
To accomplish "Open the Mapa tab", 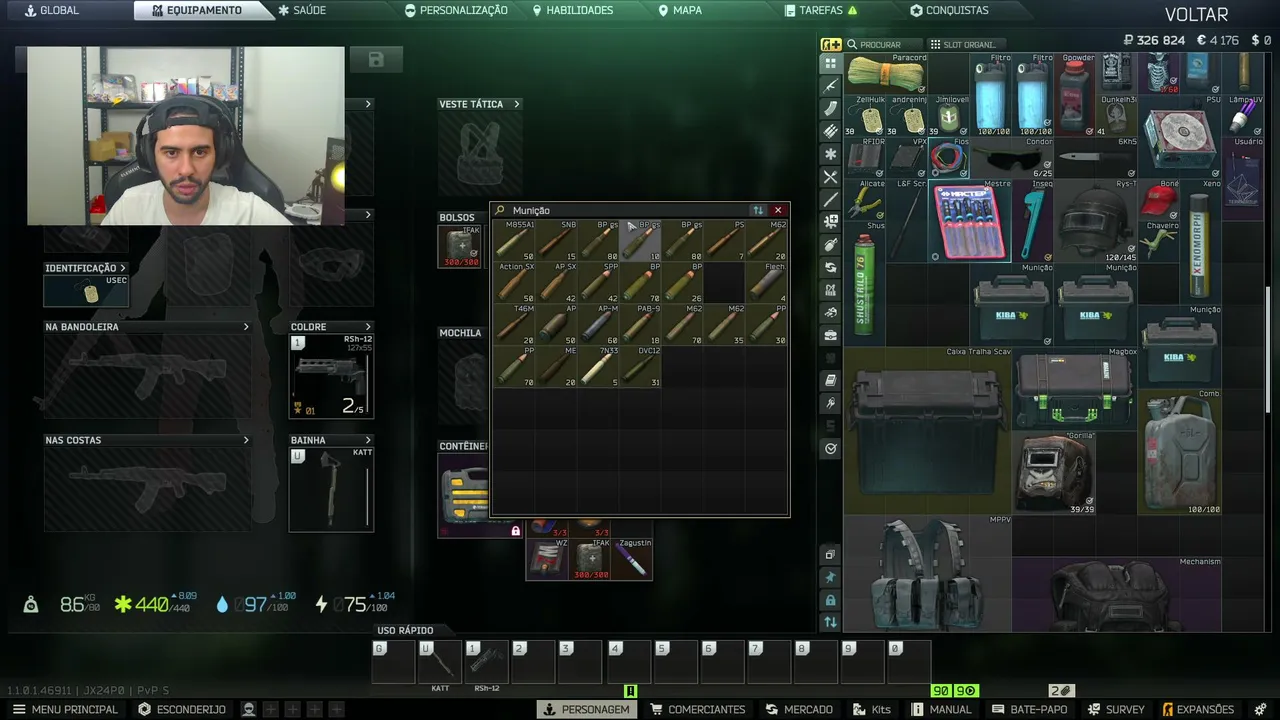I will coord(680,10).
